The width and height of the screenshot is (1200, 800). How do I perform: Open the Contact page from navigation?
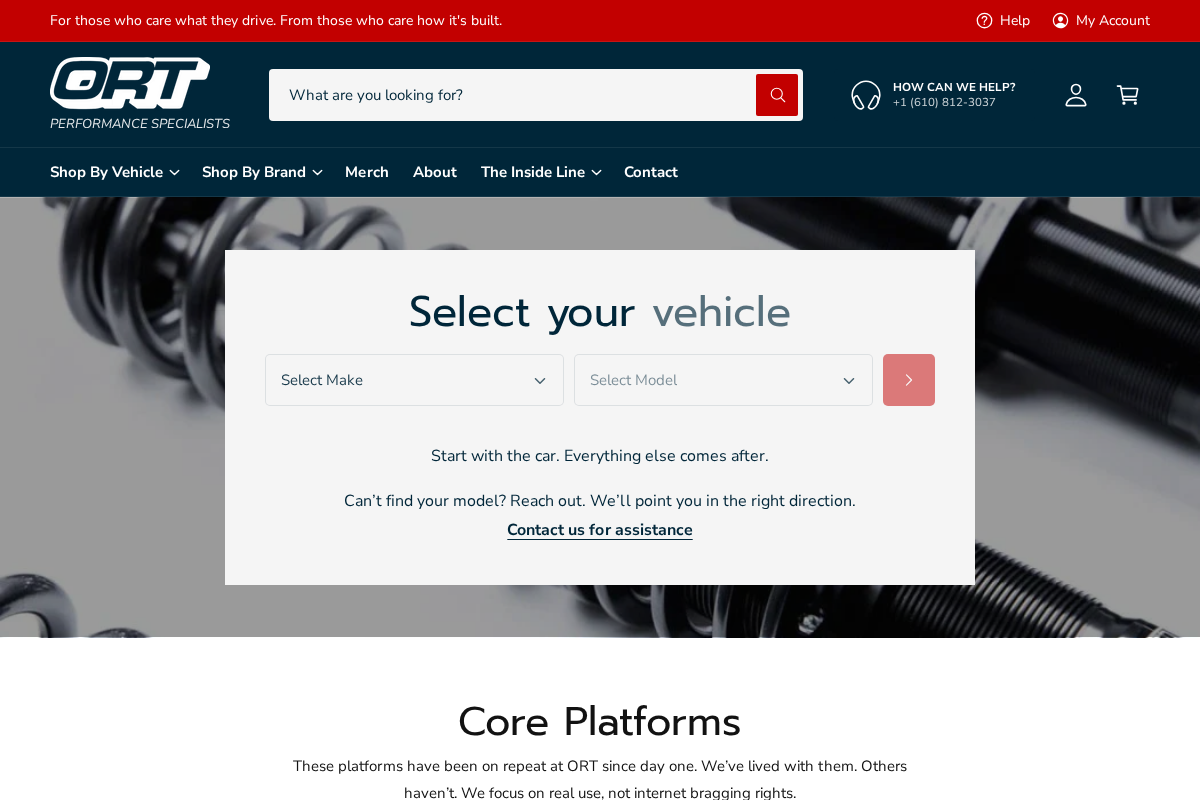pyautogui.click(x=651, y=172)
